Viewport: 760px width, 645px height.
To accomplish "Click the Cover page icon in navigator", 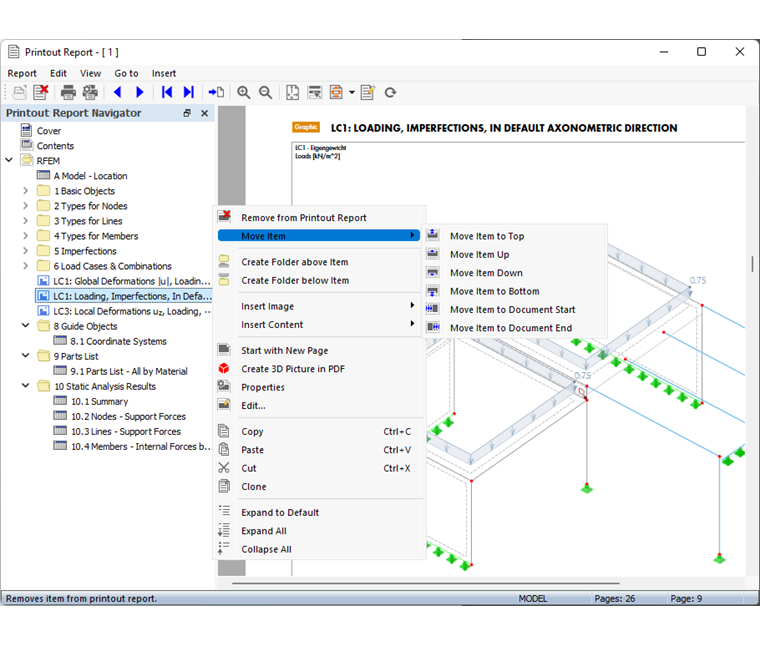I will [x=27, y=130].
